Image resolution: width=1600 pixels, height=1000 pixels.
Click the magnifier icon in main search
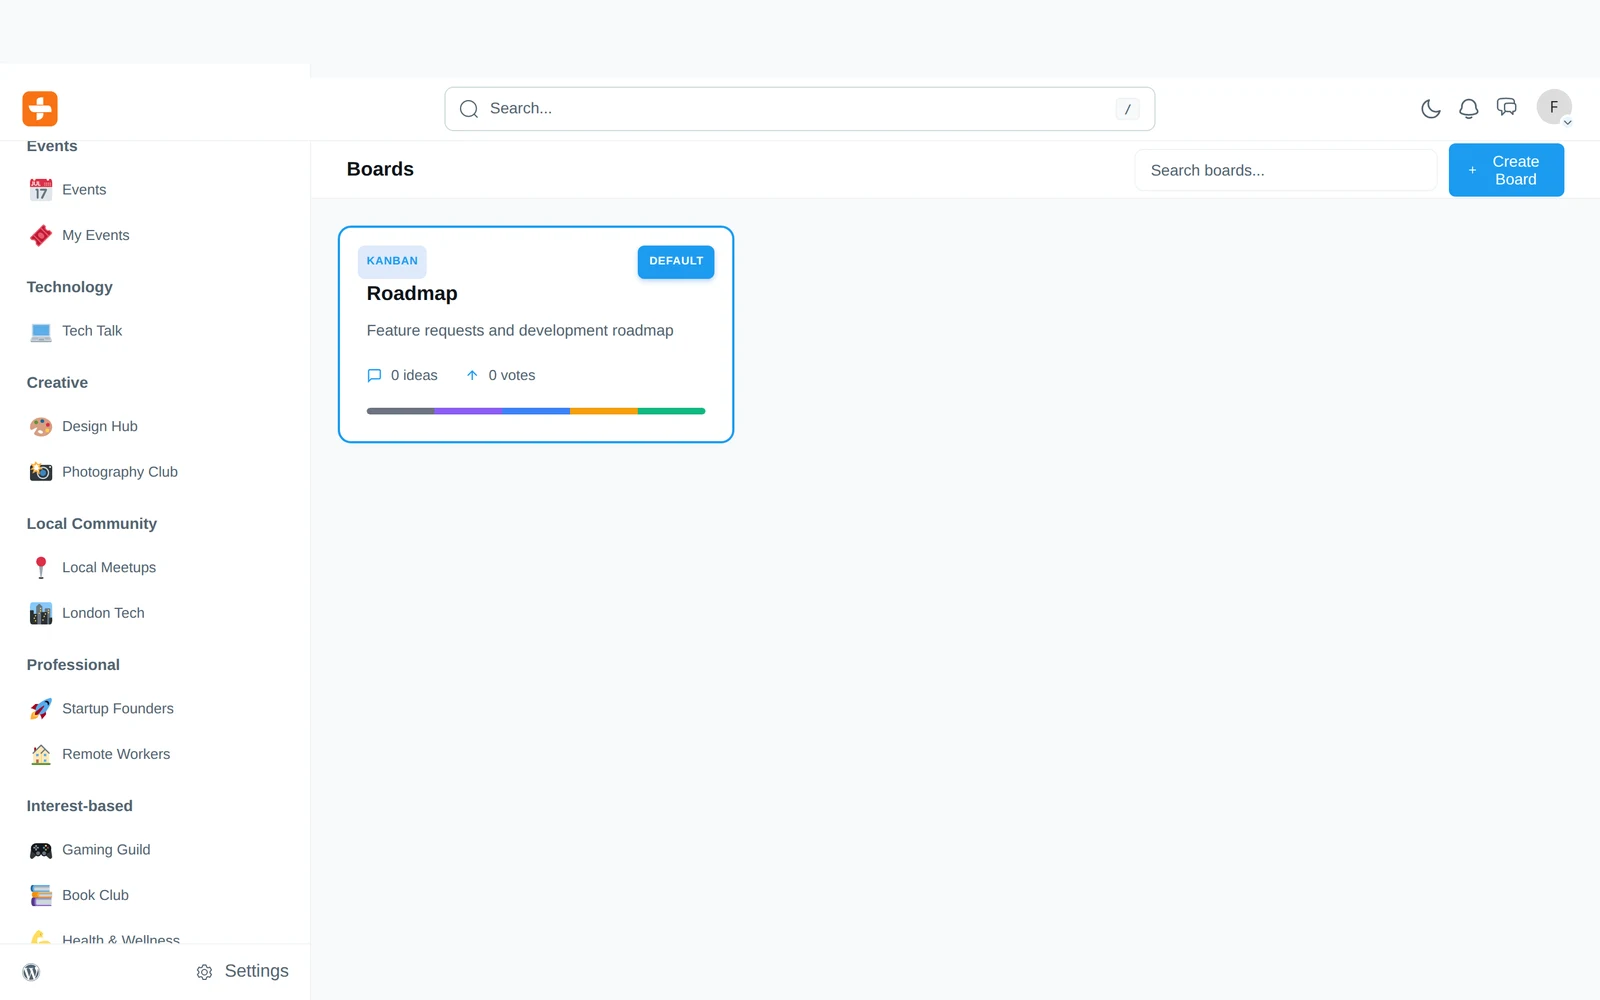point(469,109)
